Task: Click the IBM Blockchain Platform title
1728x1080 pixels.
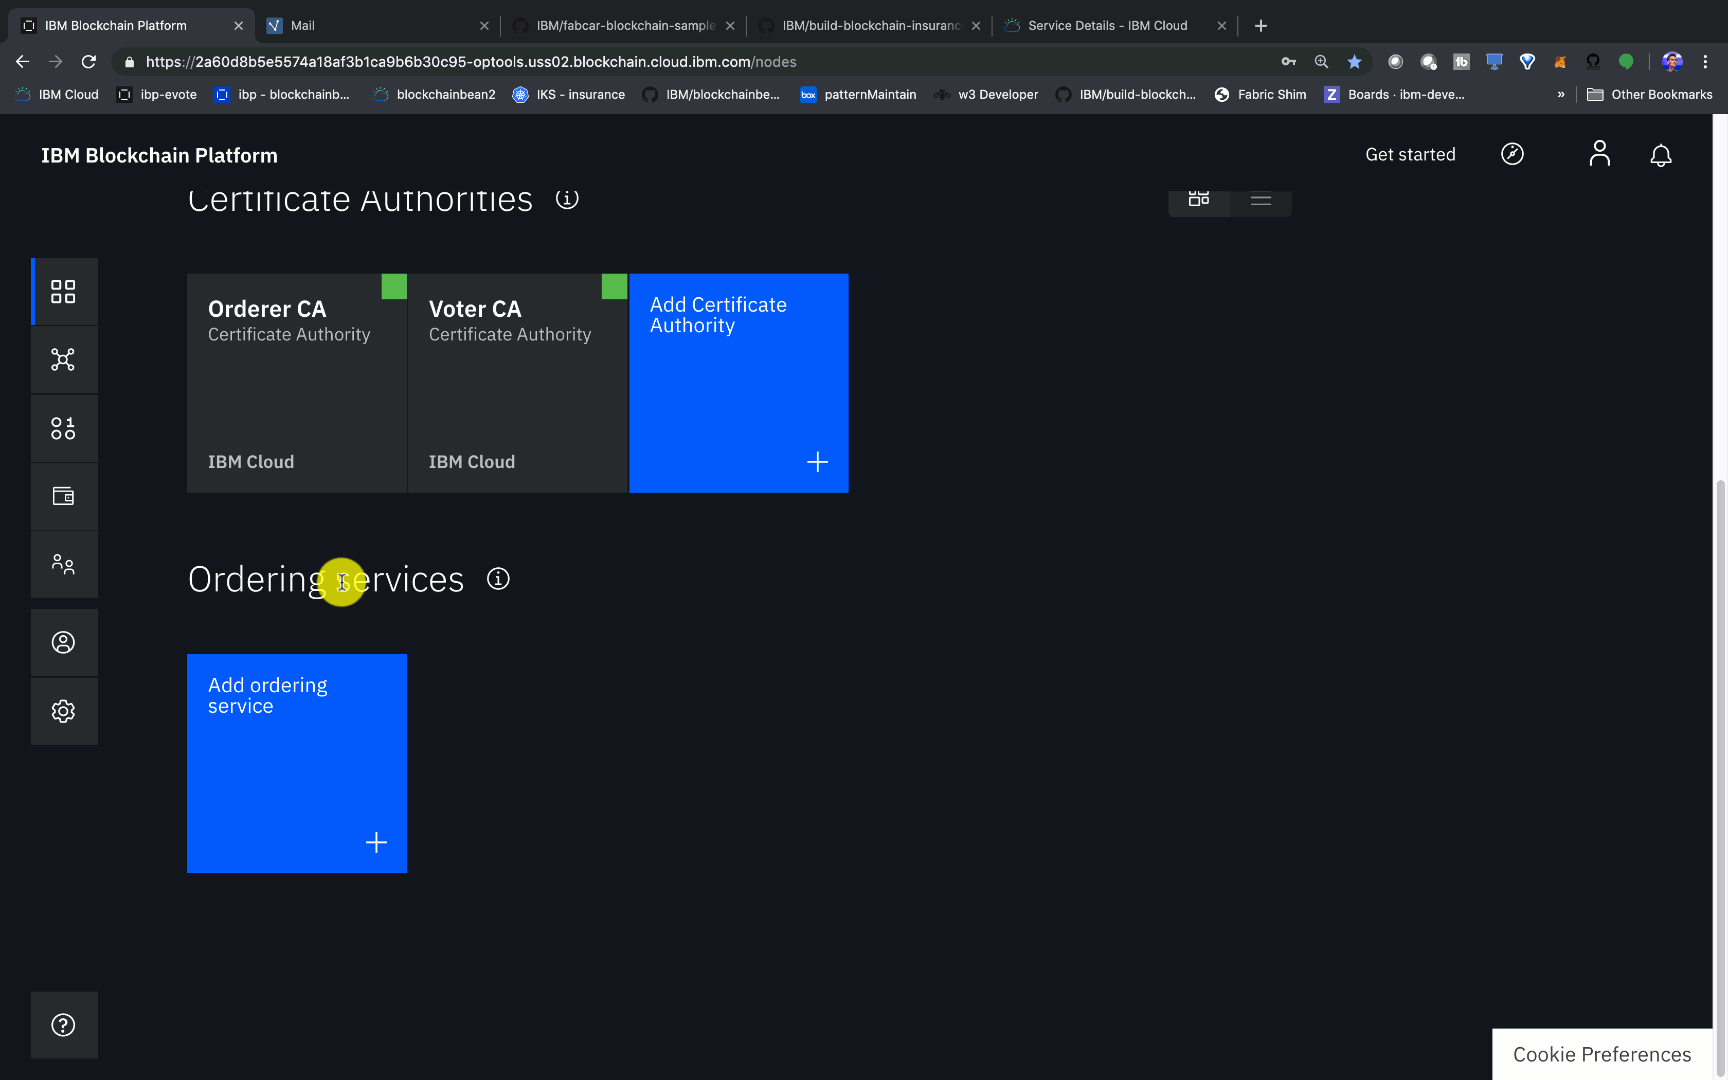Action: (x=159, y=155)
